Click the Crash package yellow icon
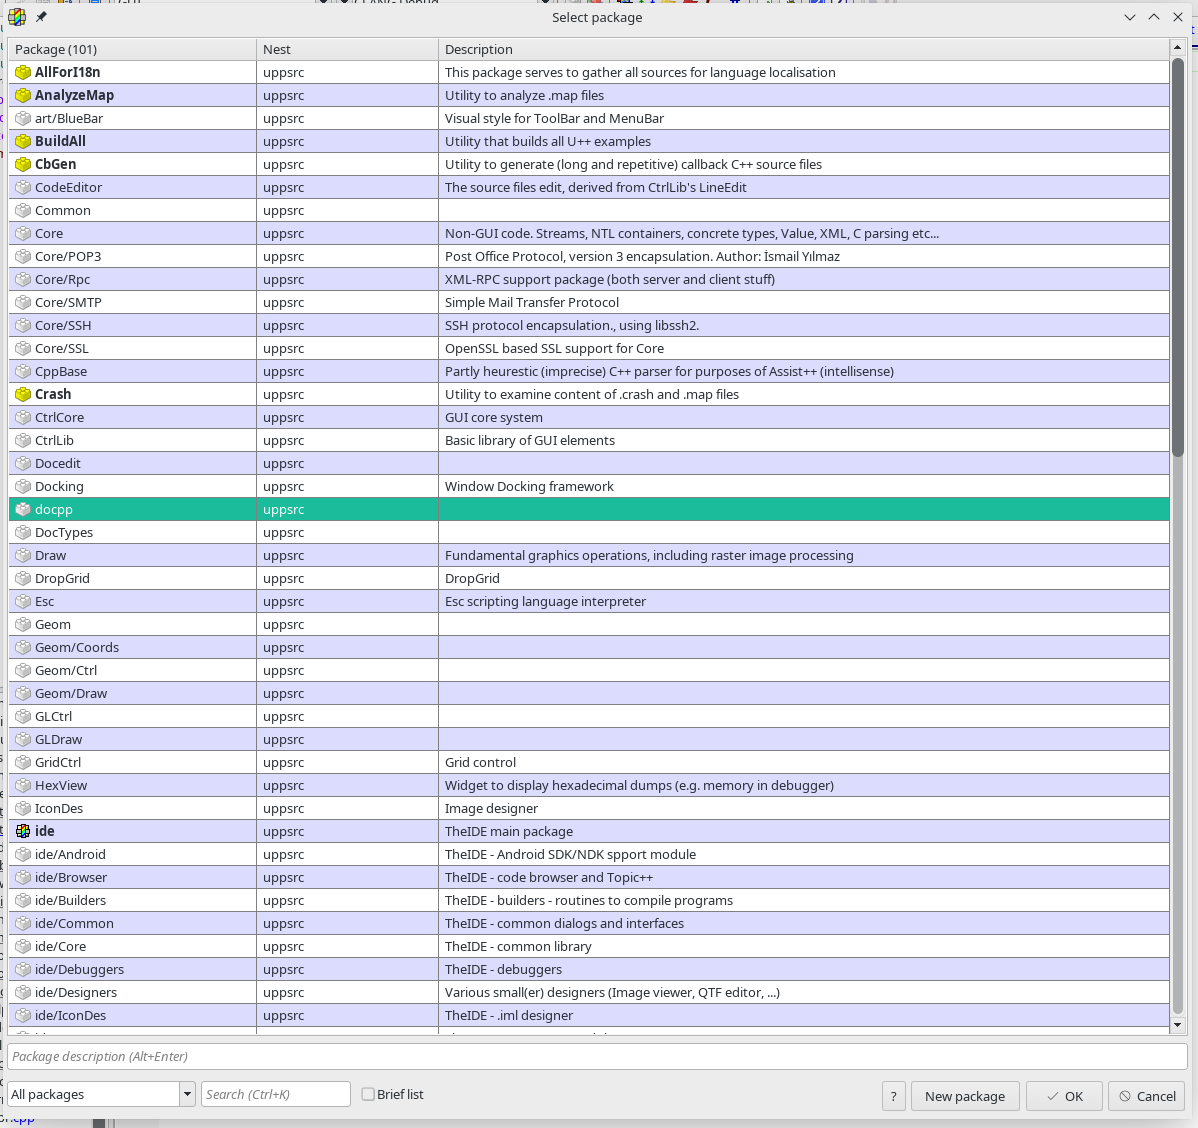1198x1128 pixels. [x=23, y=394]
